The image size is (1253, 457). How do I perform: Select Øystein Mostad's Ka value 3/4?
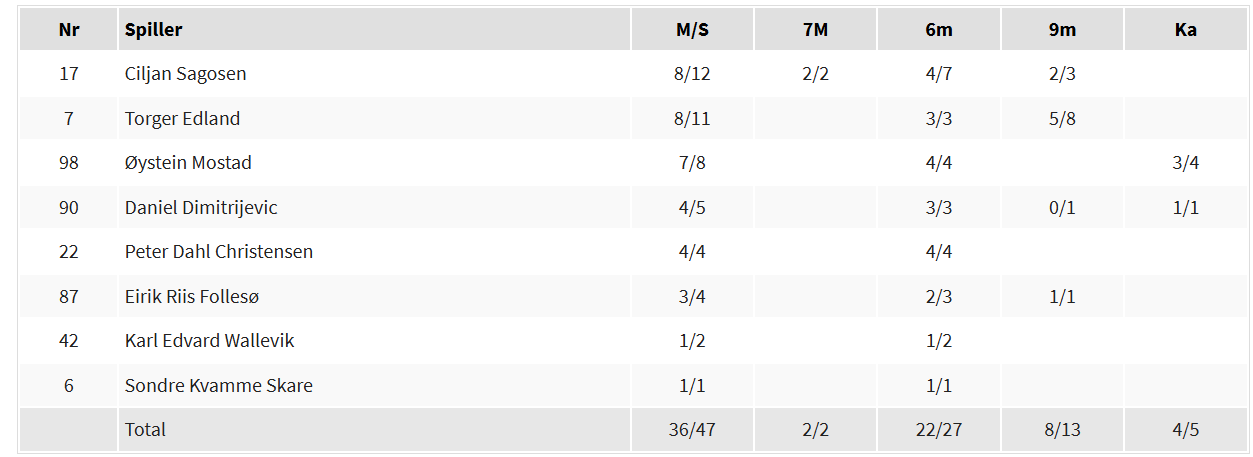(1185, 163)
